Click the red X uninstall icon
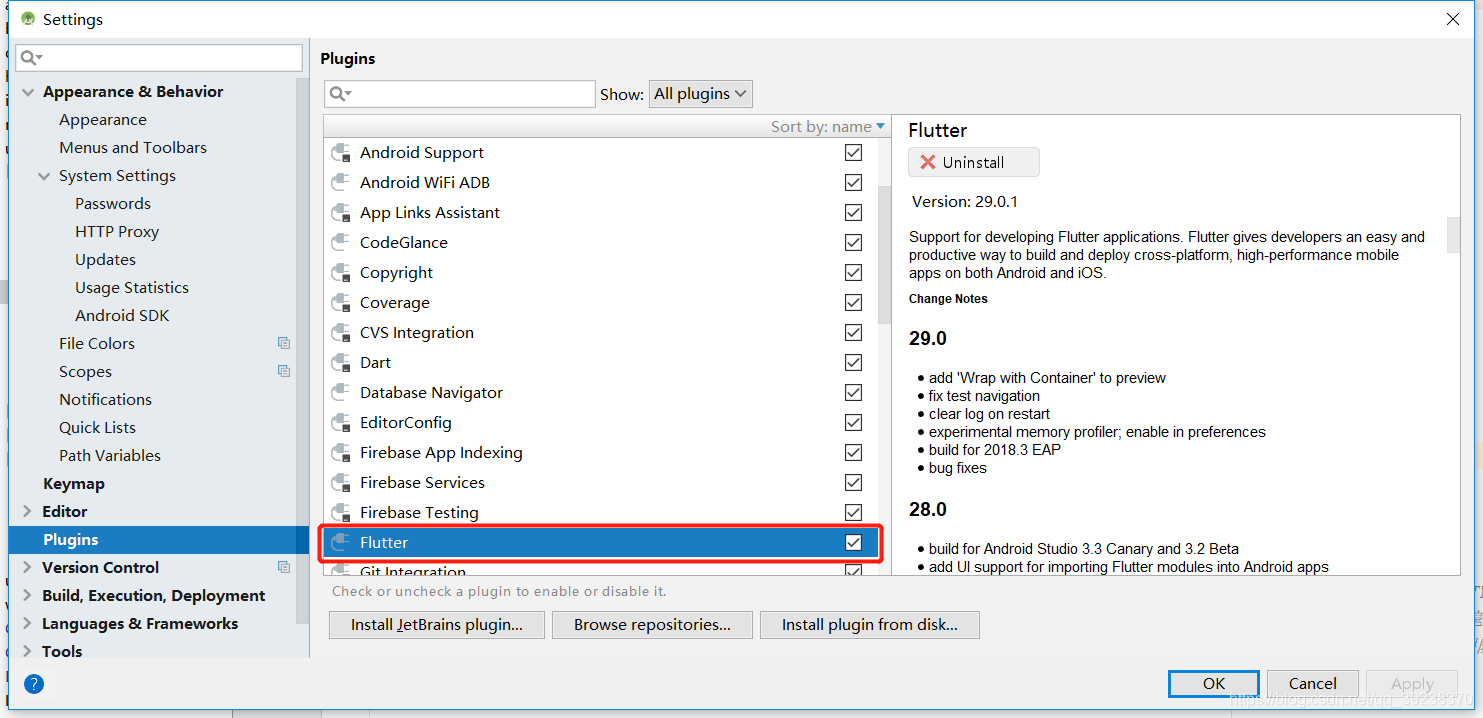The height and width of the screenshot is (718, 1483). pyautogui.click(x=928, y=162)
